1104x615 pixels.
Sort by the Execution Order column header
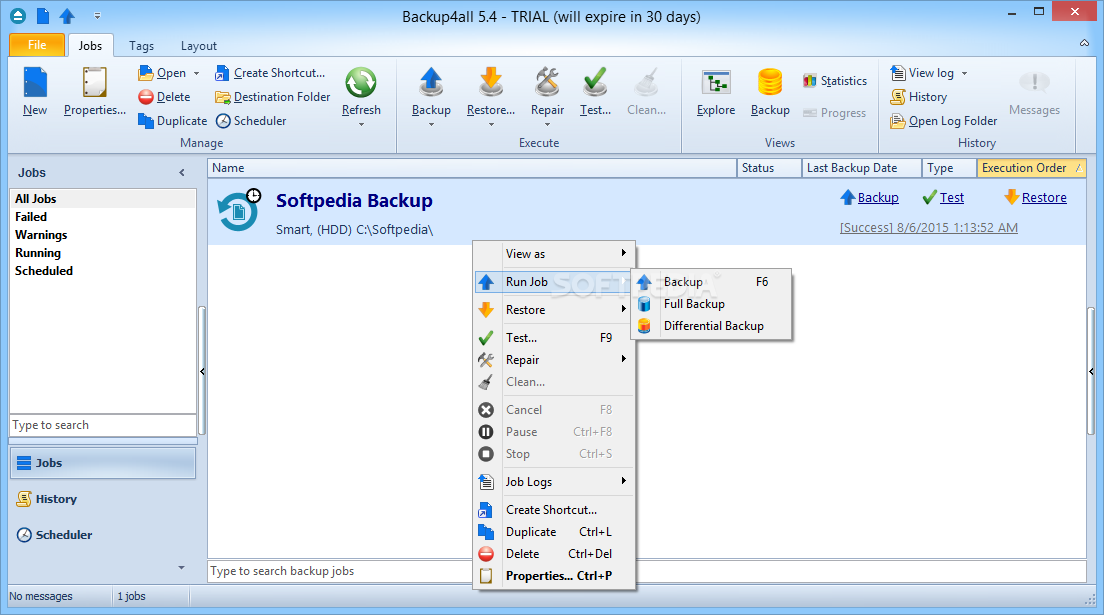point(1031,168)
